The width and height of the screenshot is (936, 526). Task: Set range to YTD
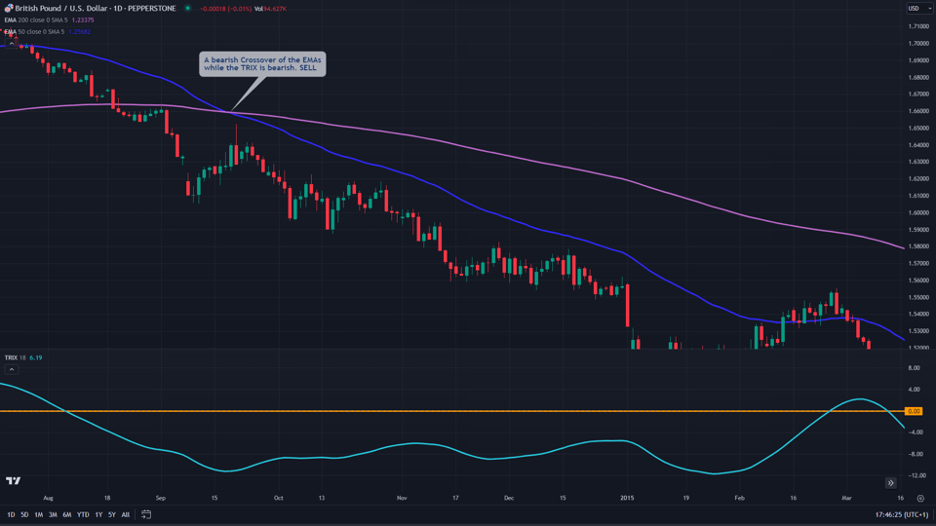83,515
